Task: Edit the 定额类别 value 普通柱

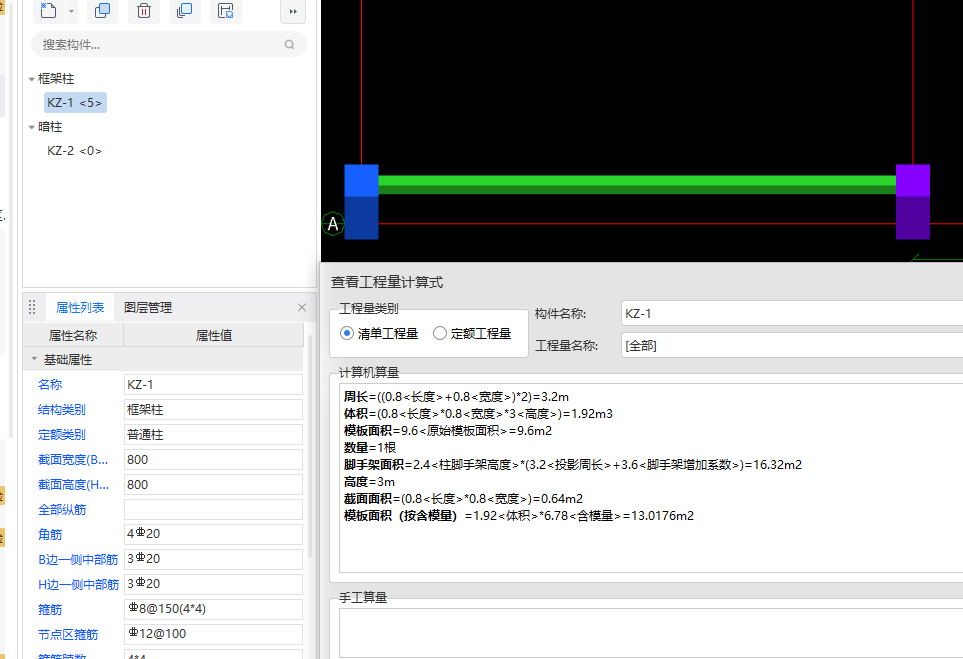Action: coord(213,435)
